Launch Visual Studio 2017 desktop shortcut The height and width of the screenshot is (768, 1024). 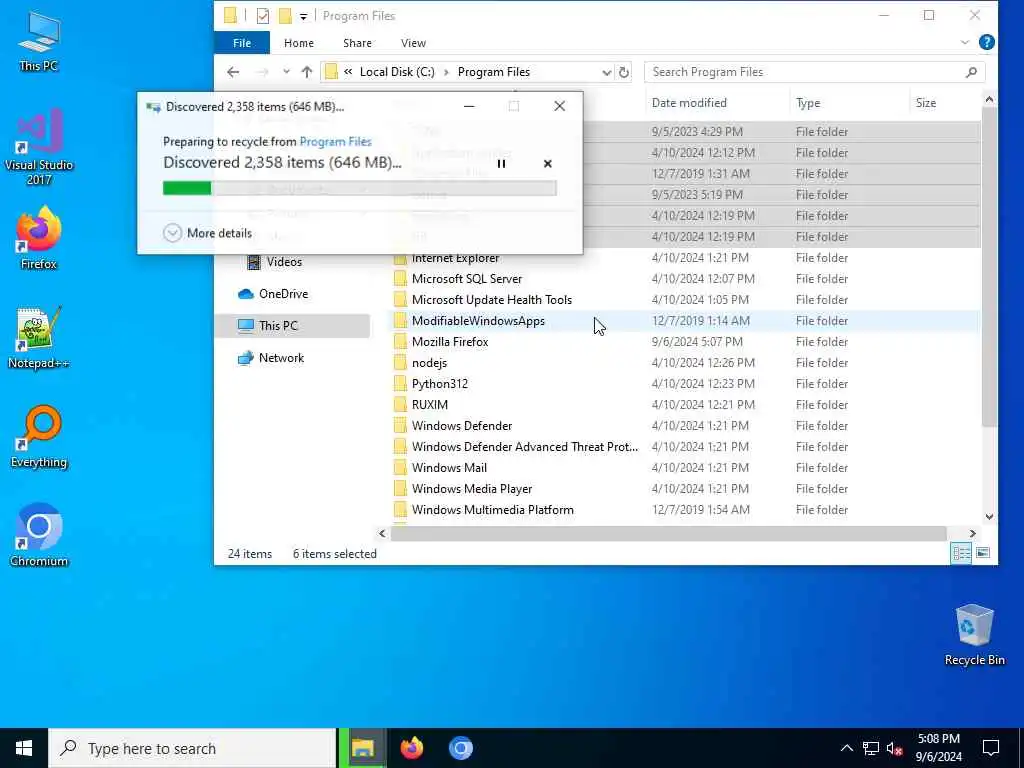tap(39, 148)
